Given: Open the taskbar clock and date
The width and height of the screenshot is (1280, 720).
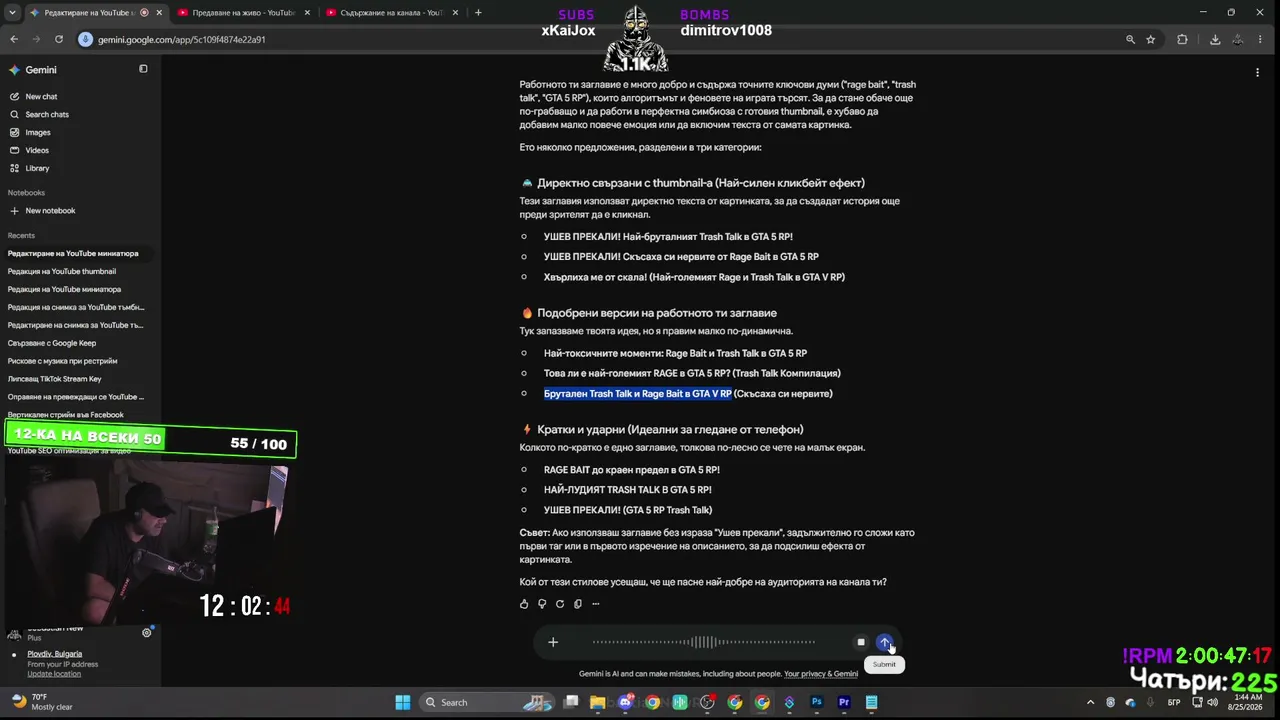Looking at the screenshot, I should 1248,702.
